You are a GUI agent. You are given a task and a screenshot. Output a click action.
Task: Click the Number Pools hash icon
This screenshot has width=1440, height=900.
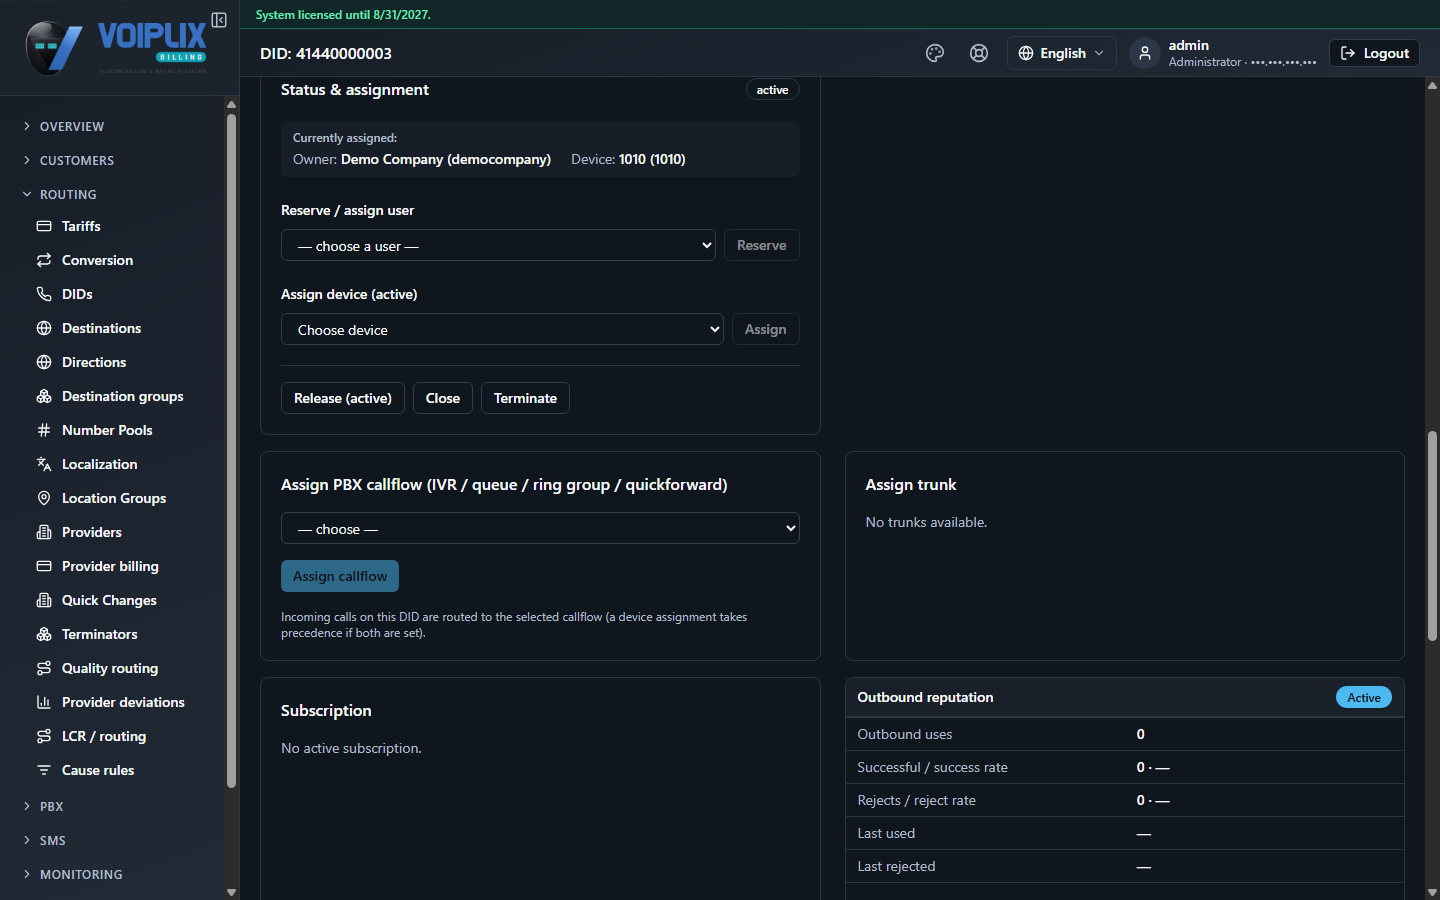point(44,430)
